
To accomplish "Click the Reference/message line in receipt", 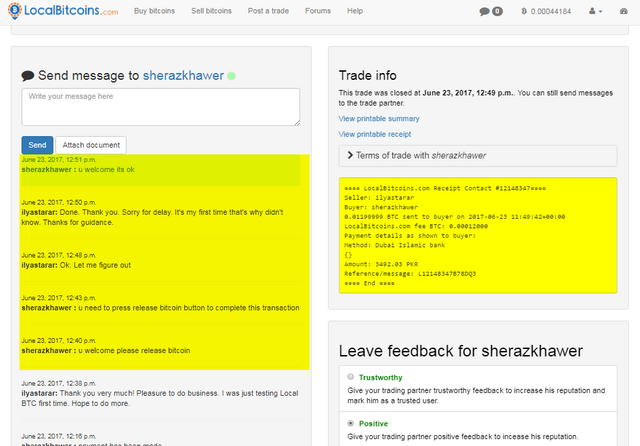I will pos(410,274).
